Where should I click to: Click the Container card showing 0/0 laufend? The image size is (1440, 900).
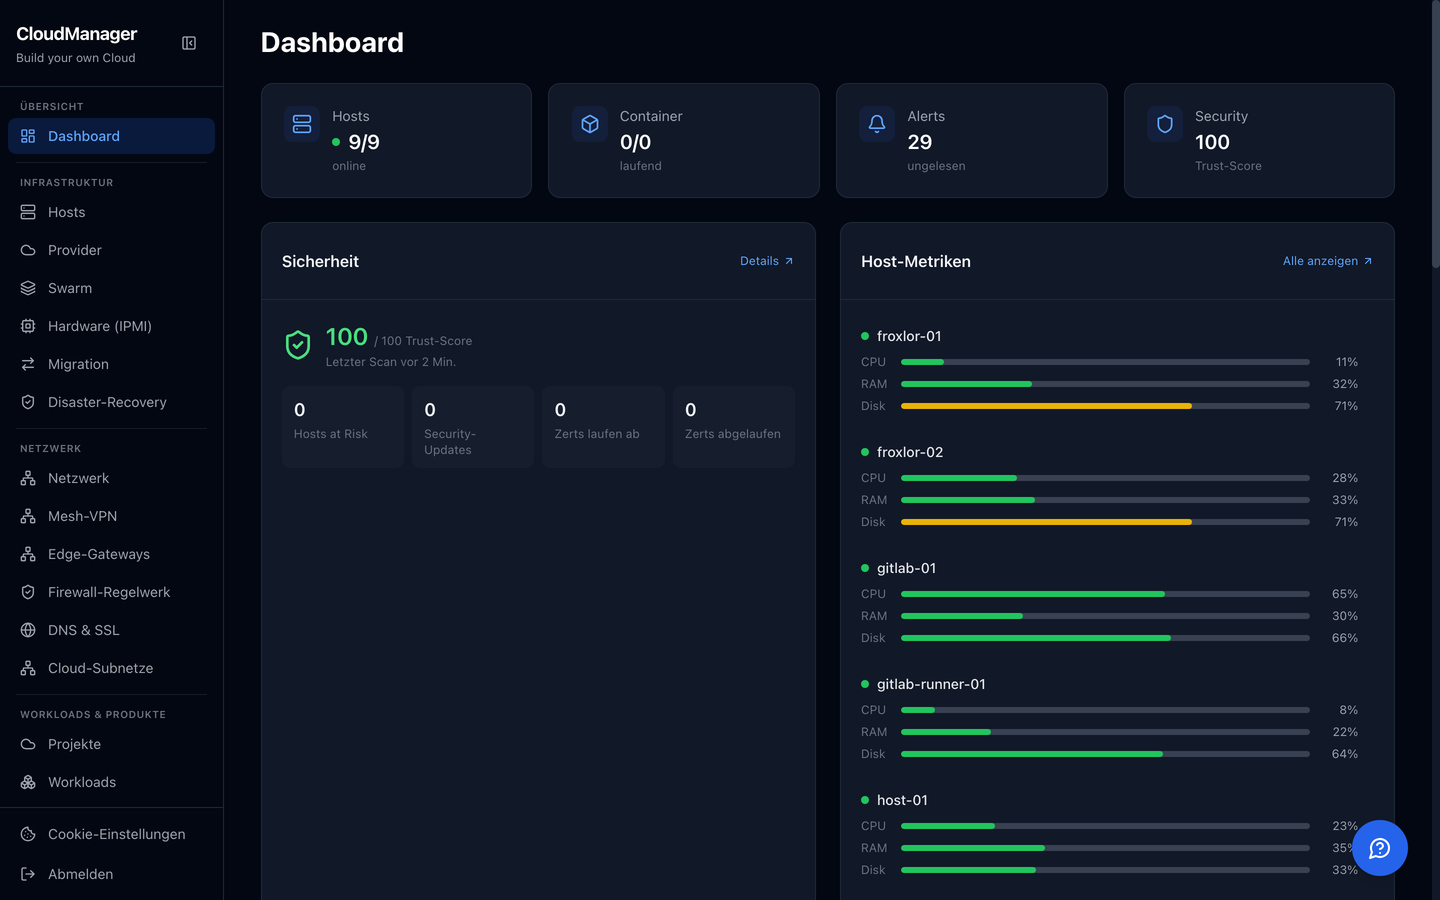coord(684,140)
